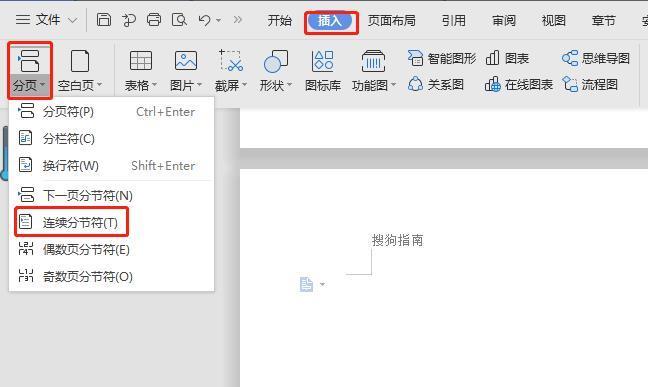Select 分页符(P) from the menu

coord(112,112)
